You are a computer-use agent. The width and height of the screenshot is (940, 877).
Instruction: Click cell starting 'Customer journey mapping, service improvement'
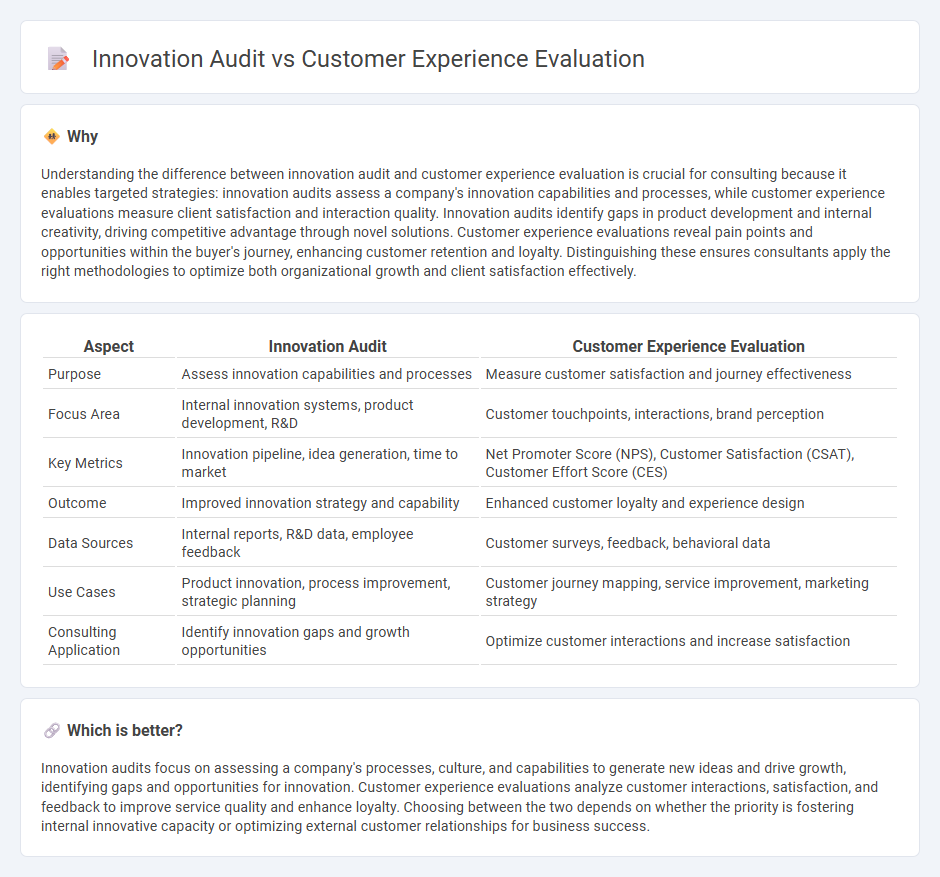pyautogui.click(x=688, y=592)
